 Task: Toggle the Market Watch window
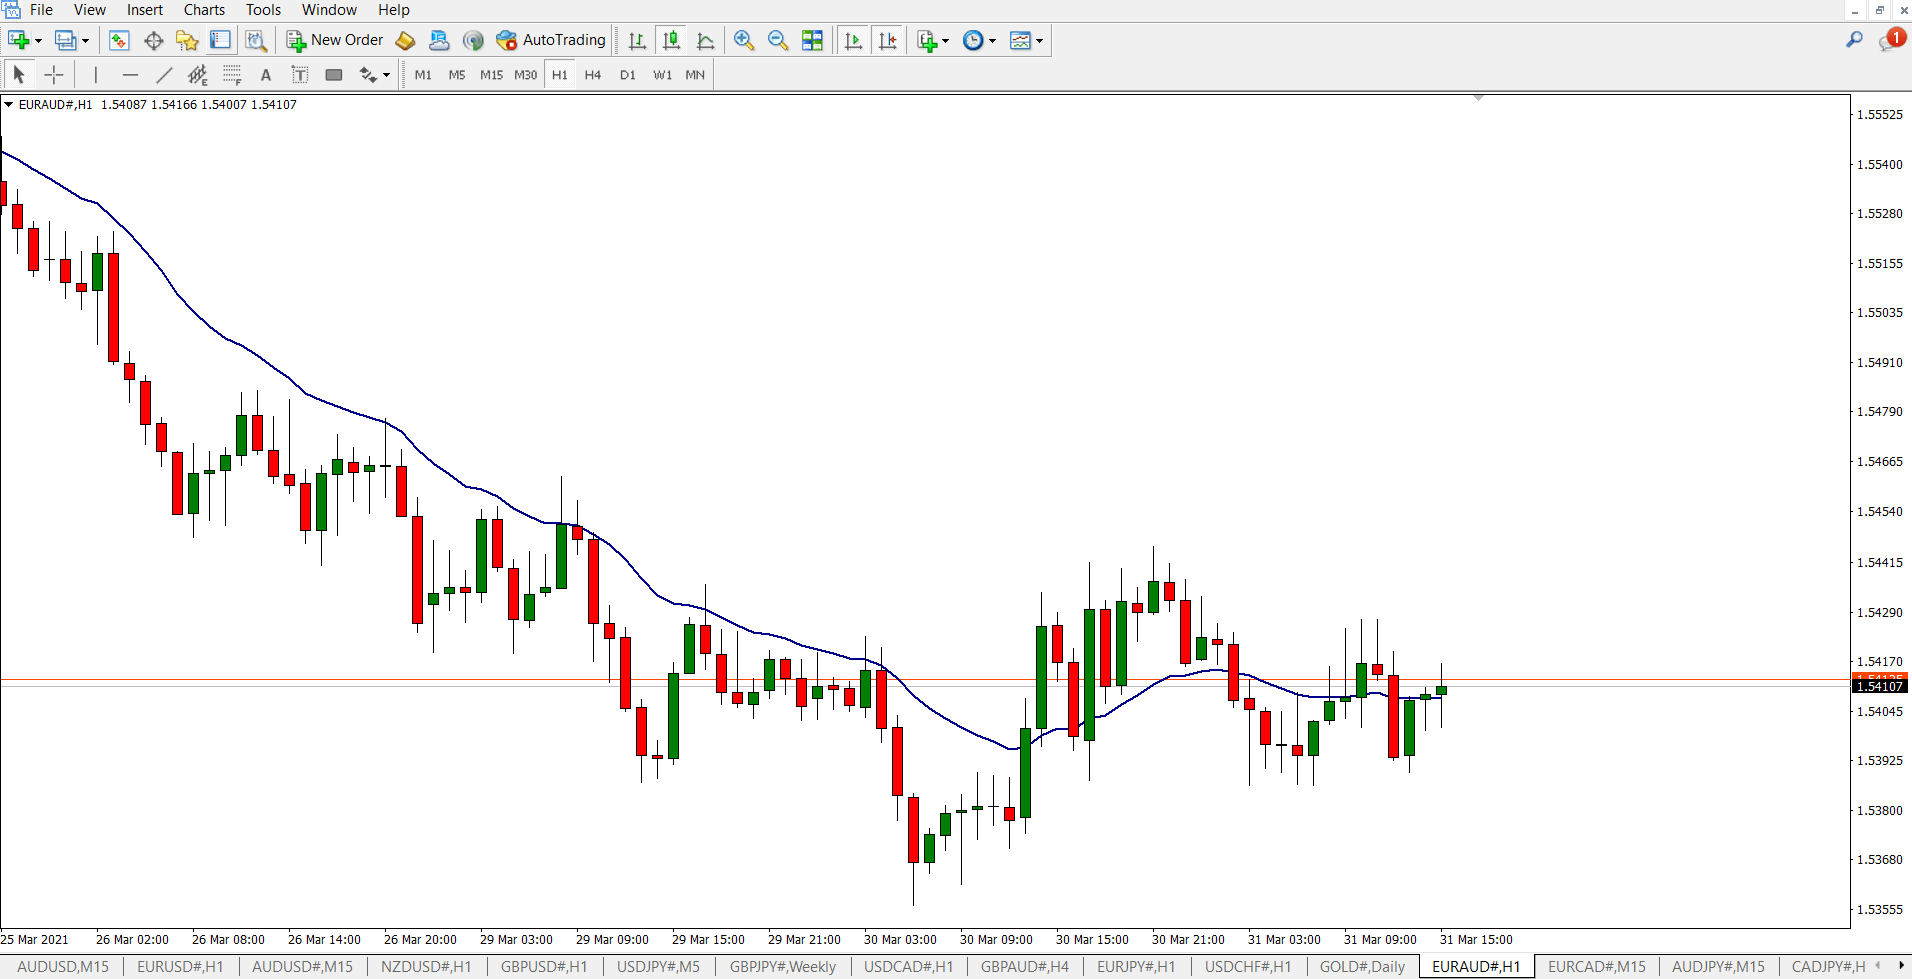click(x=119, y=40)
